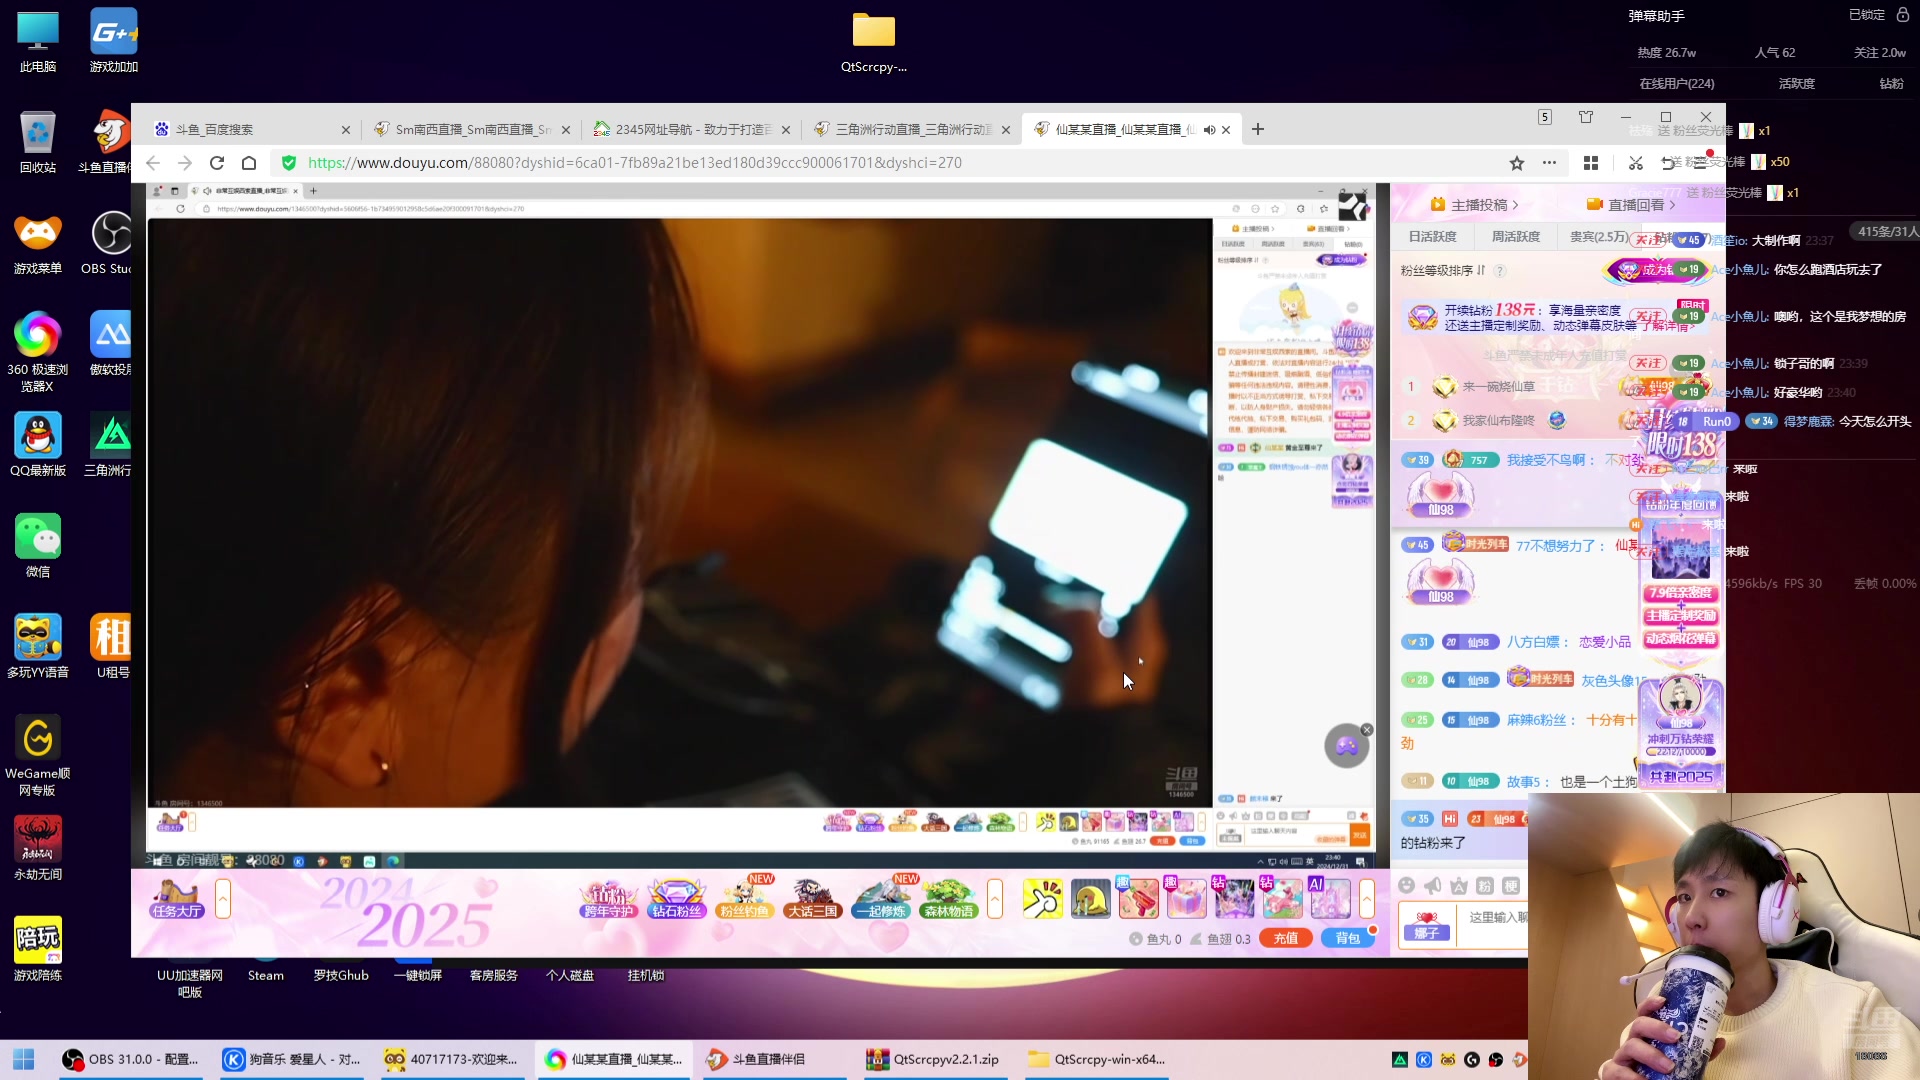Mute the audio on the active tab
The image size is (1920, 1080).
click(x=1209, y=130)
